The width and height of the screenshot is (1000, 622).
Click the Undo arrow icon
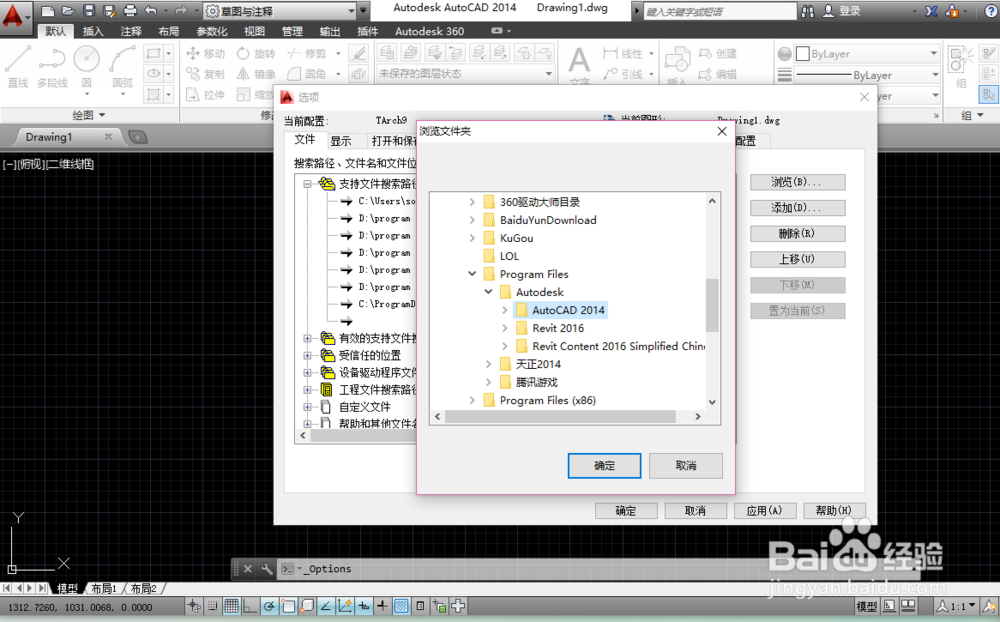pos(151,11)
